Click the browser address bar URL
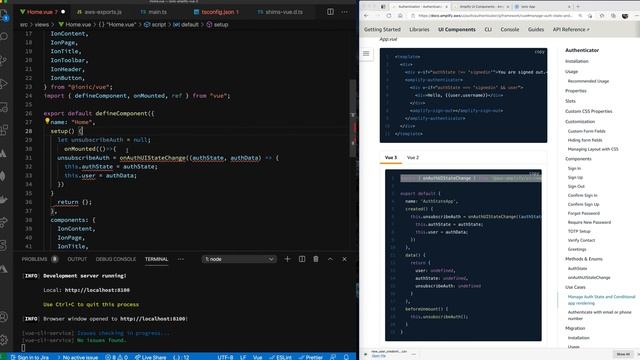 pos(495,16)
